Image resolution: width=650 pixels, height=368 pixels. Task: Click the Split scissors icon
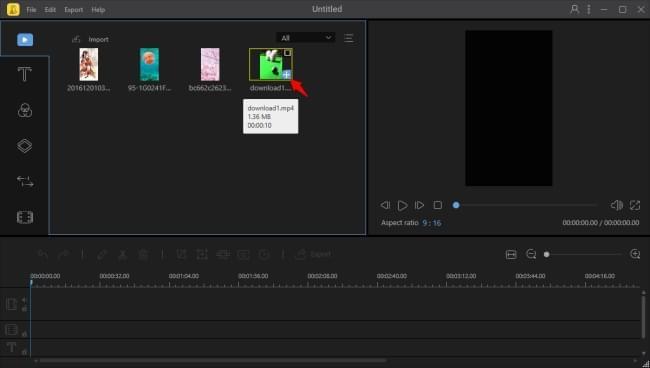[x=123, y=254]
